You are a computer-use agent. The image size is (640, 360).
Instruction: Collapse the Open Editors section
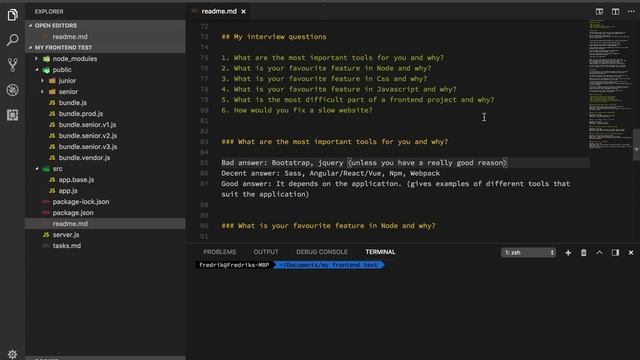click(105, 25)
